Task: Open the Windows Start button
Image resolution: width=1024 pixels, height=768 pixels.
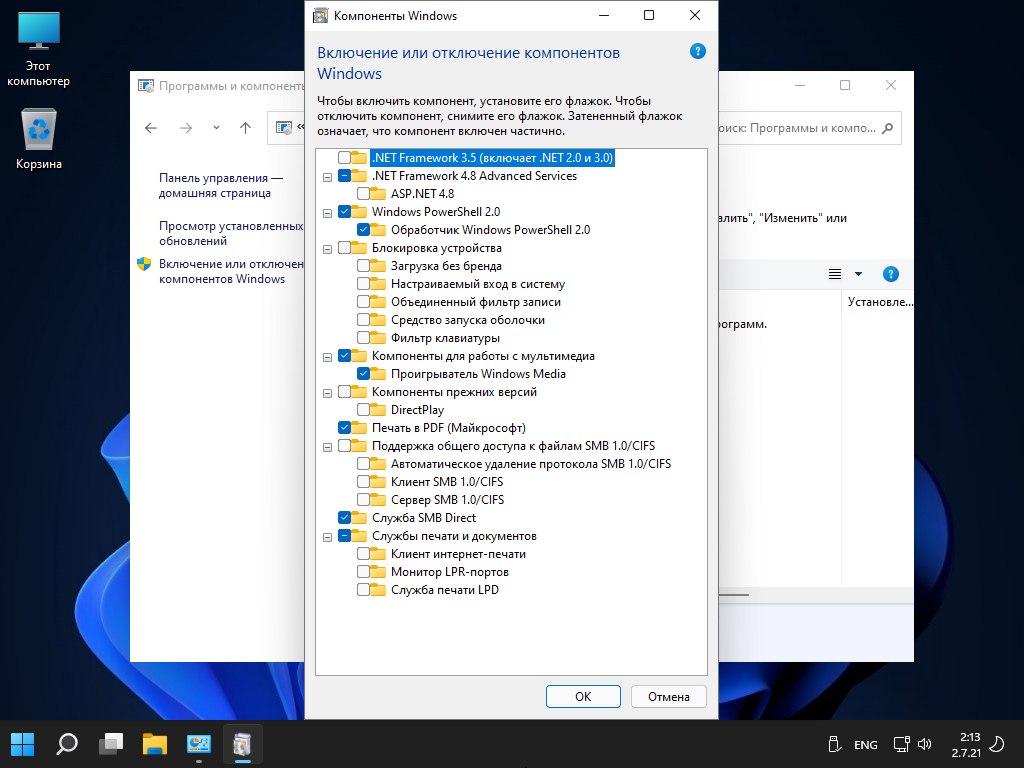Action: [22, 744]
